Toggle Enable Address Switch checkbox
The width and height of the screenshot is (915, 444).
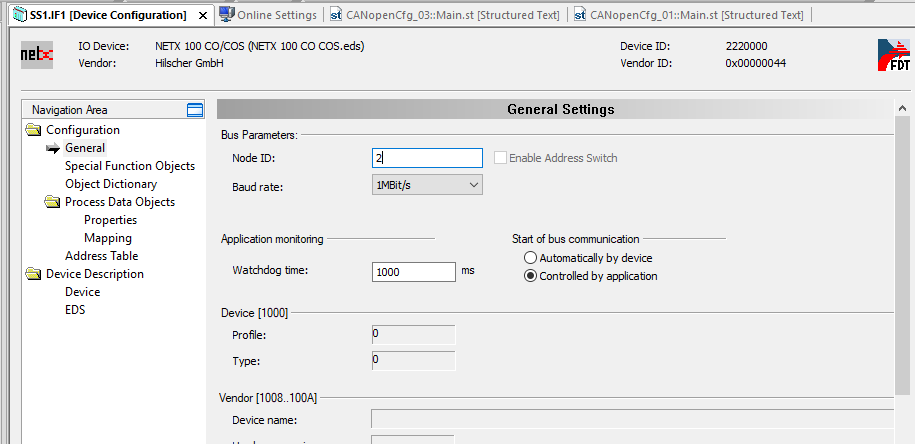(500, 158)
